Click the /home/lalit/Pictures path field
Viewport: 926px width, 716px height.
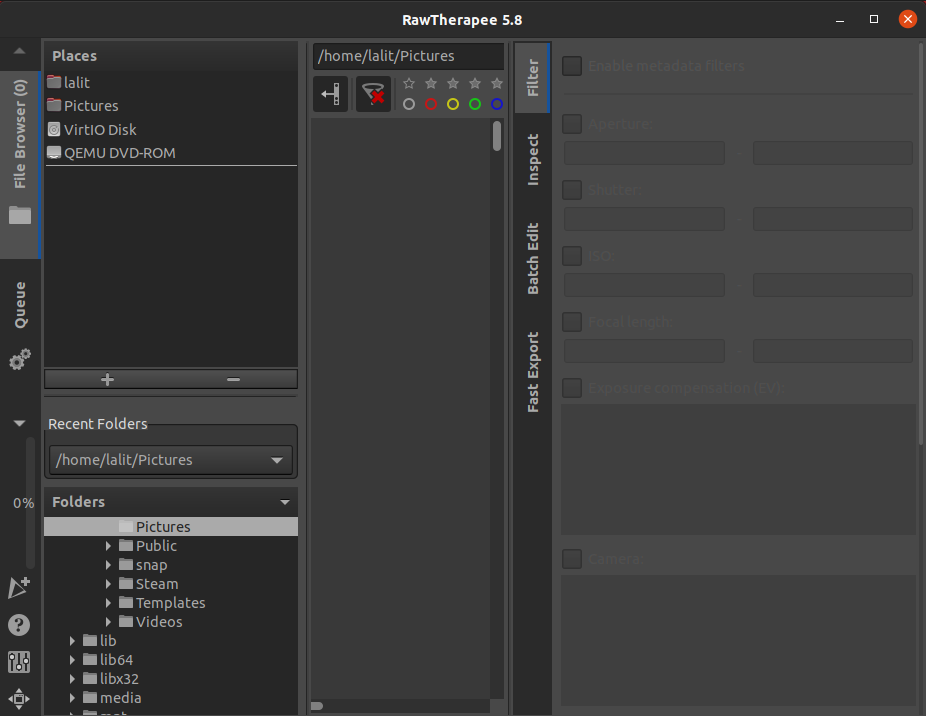point(407,56)
